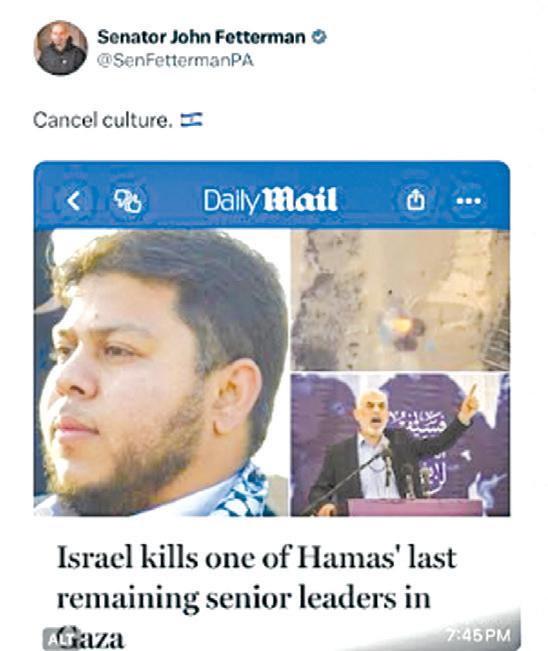Open the man speaking at podium photo

[x=400, y=444]
